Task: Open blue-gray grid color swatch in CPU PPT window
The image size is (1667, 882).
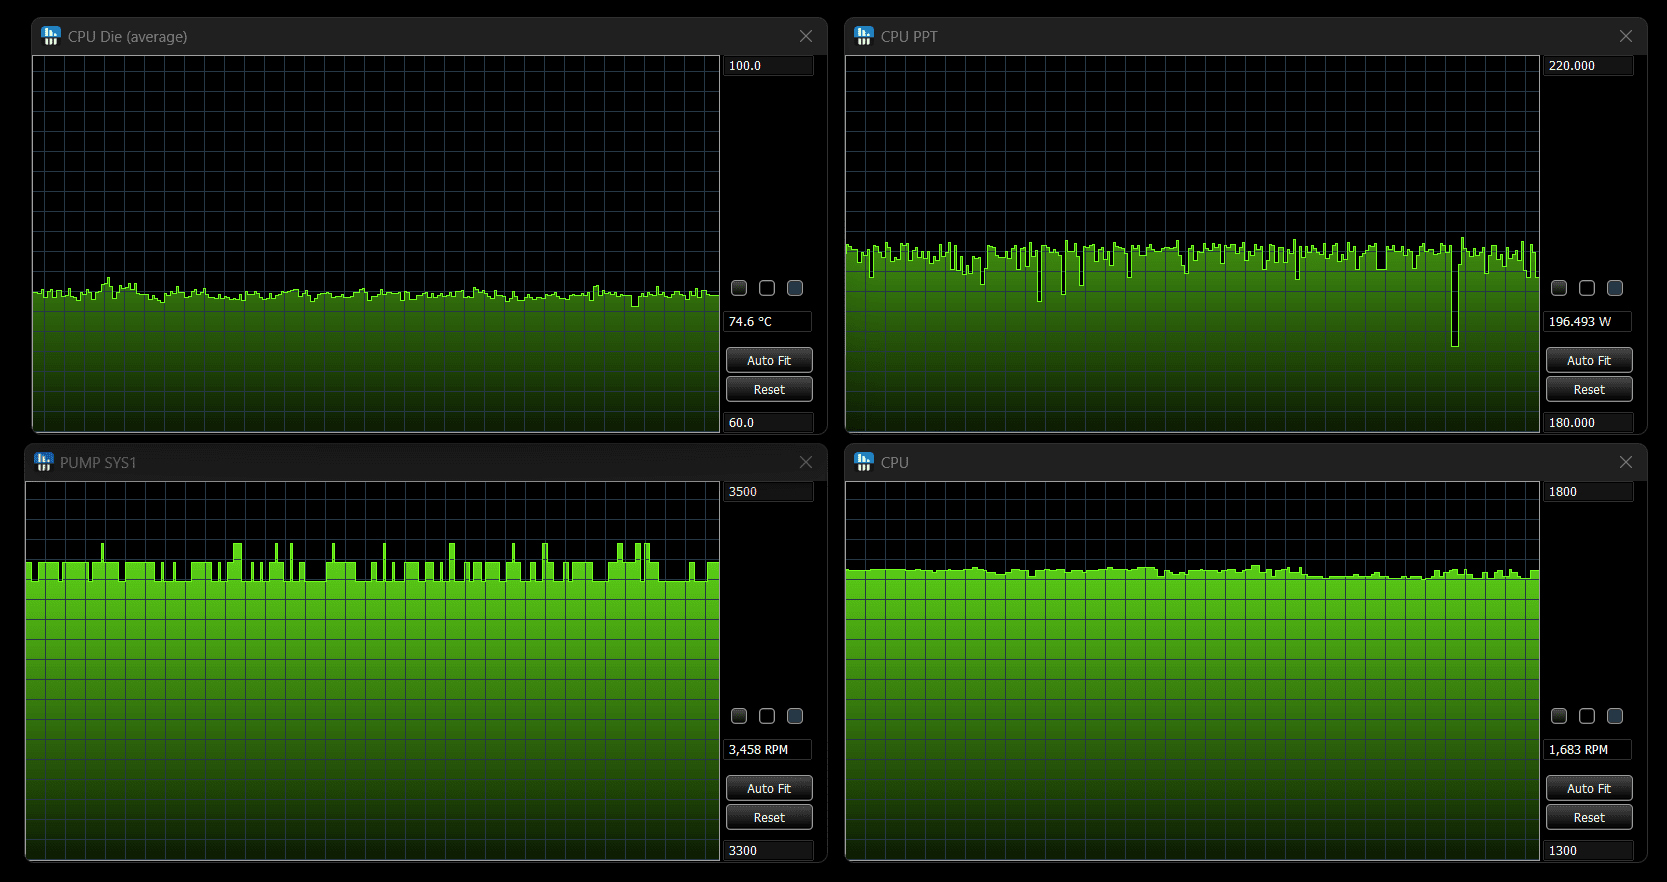Action: tap(1615, 288)
